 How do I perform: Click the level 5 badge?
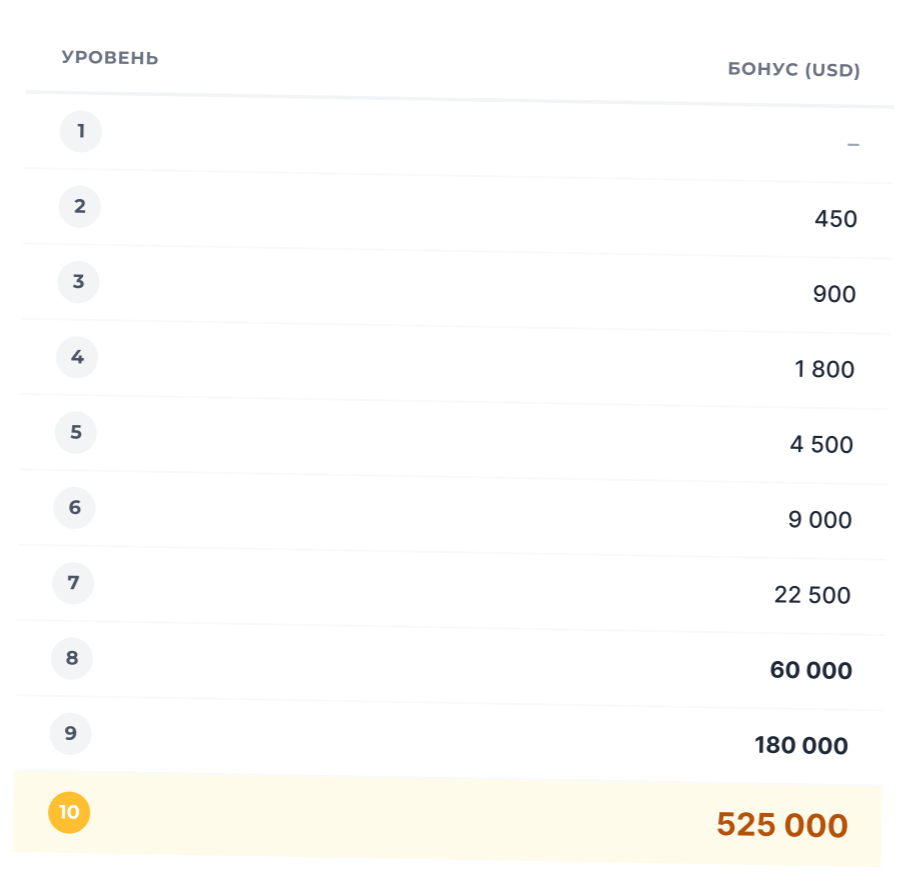tap(76, 432)
